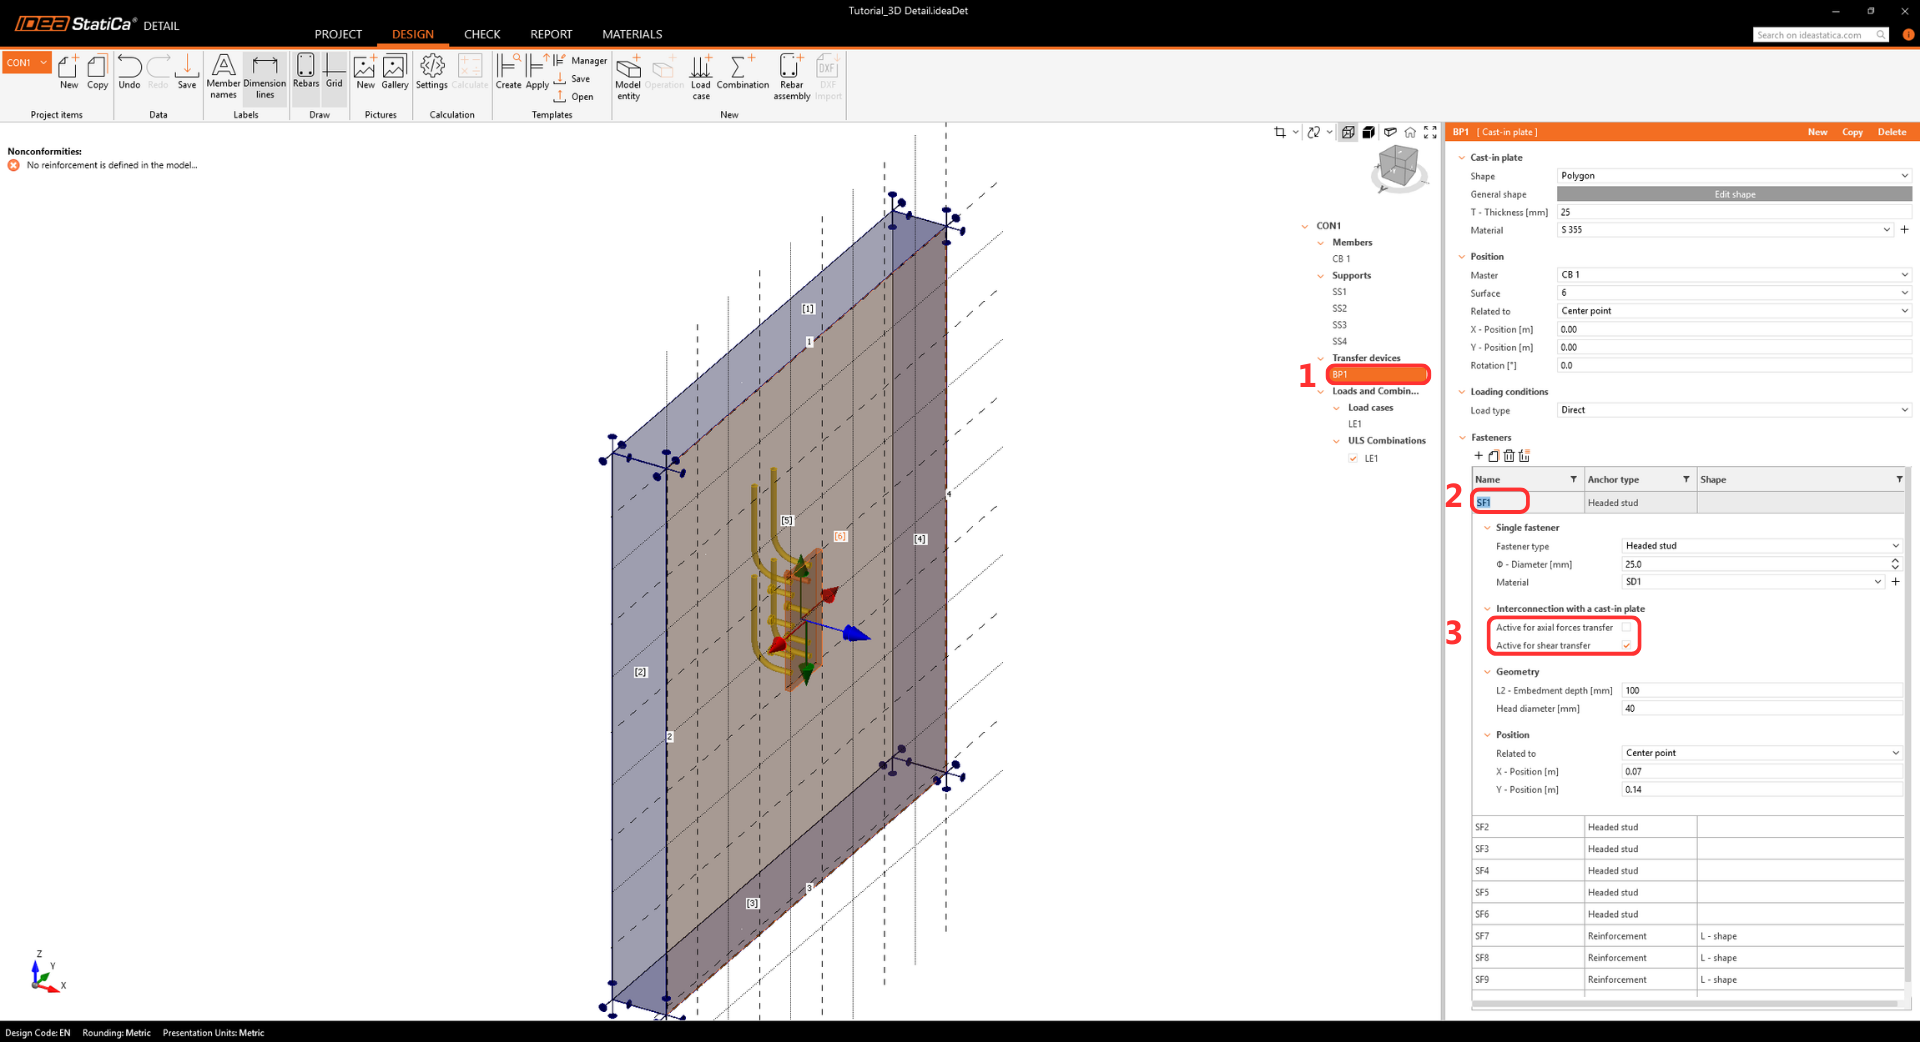Click the T - Thickness input field
Screen dimensions: 1920x1042
[1733, 212]
